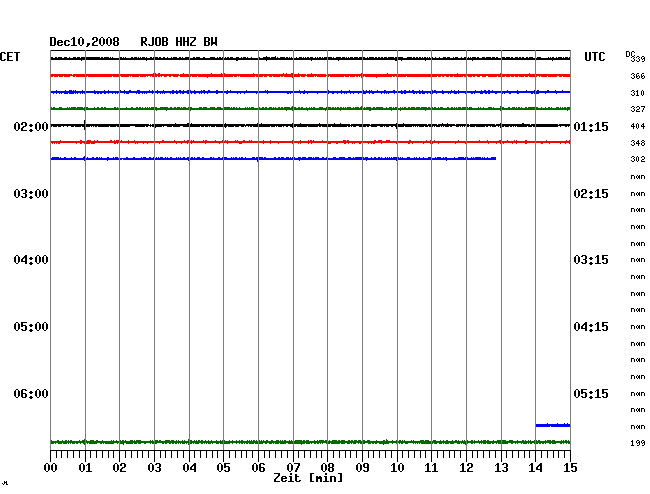The height and width of the screenshot is (494, 650).
Task: Click the channel code "HHZ" in the title
Action: pyautogui.click(x=186, y=42)
